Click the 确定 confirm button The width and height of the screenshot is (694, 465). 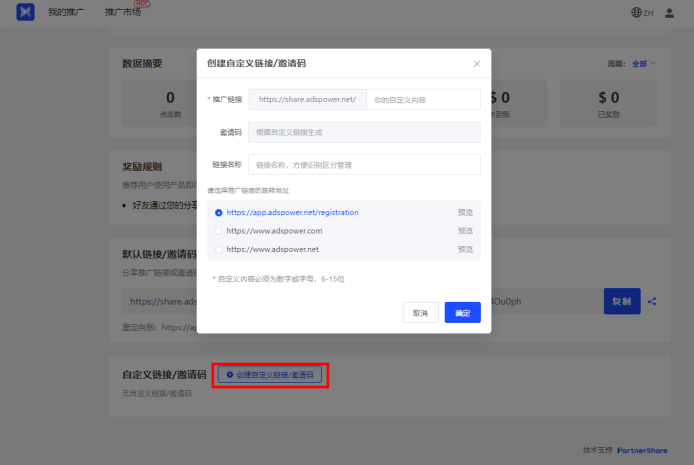463,313
